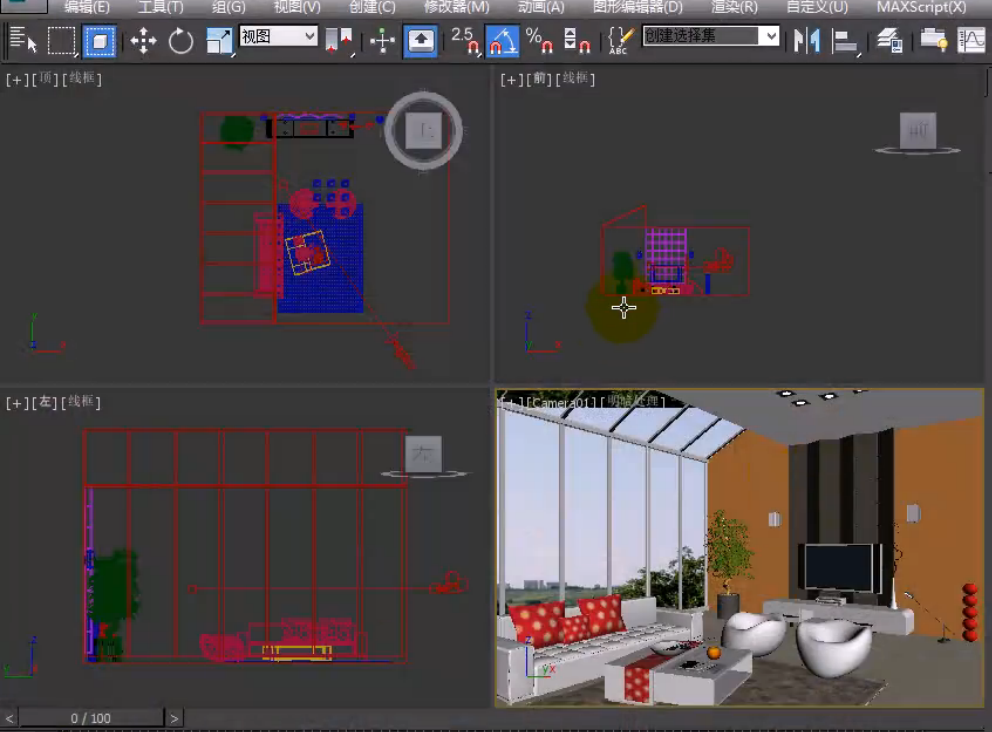This screenshot has width=992, height=732.
Task: Open the 编辑(E) menu
Action: (87, 7)
